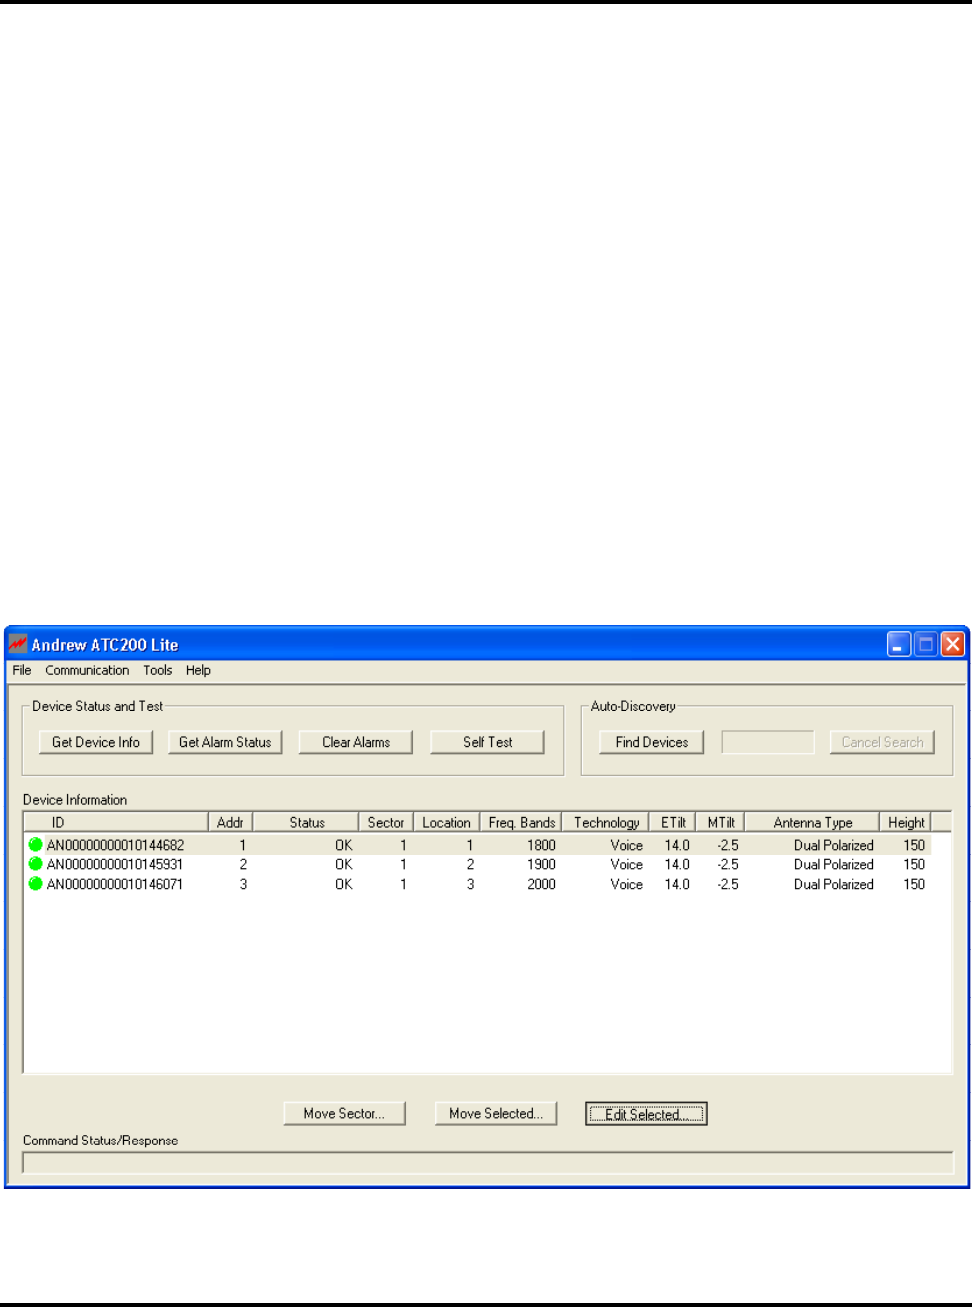Click OK status in the 1900 row
The image size is (973, 1307).
344,864
